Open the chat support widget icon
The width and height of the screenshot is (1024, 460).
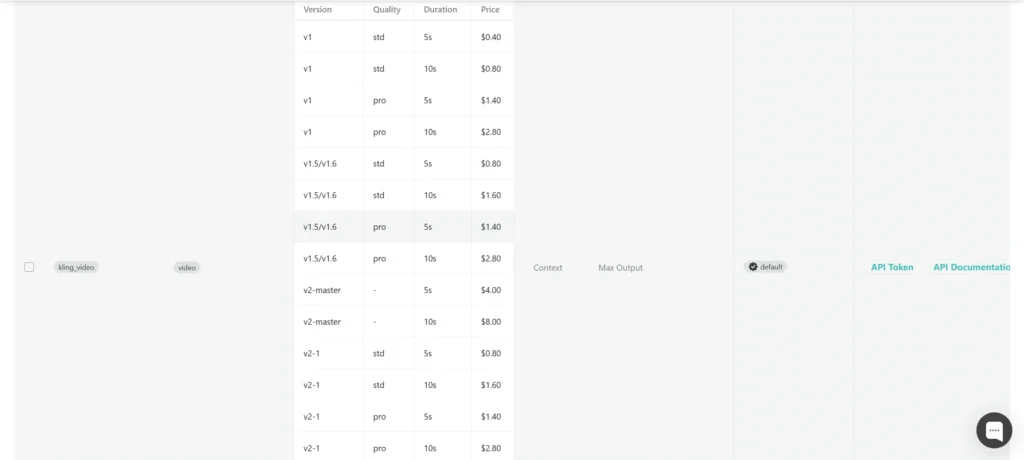click(993, 430)
